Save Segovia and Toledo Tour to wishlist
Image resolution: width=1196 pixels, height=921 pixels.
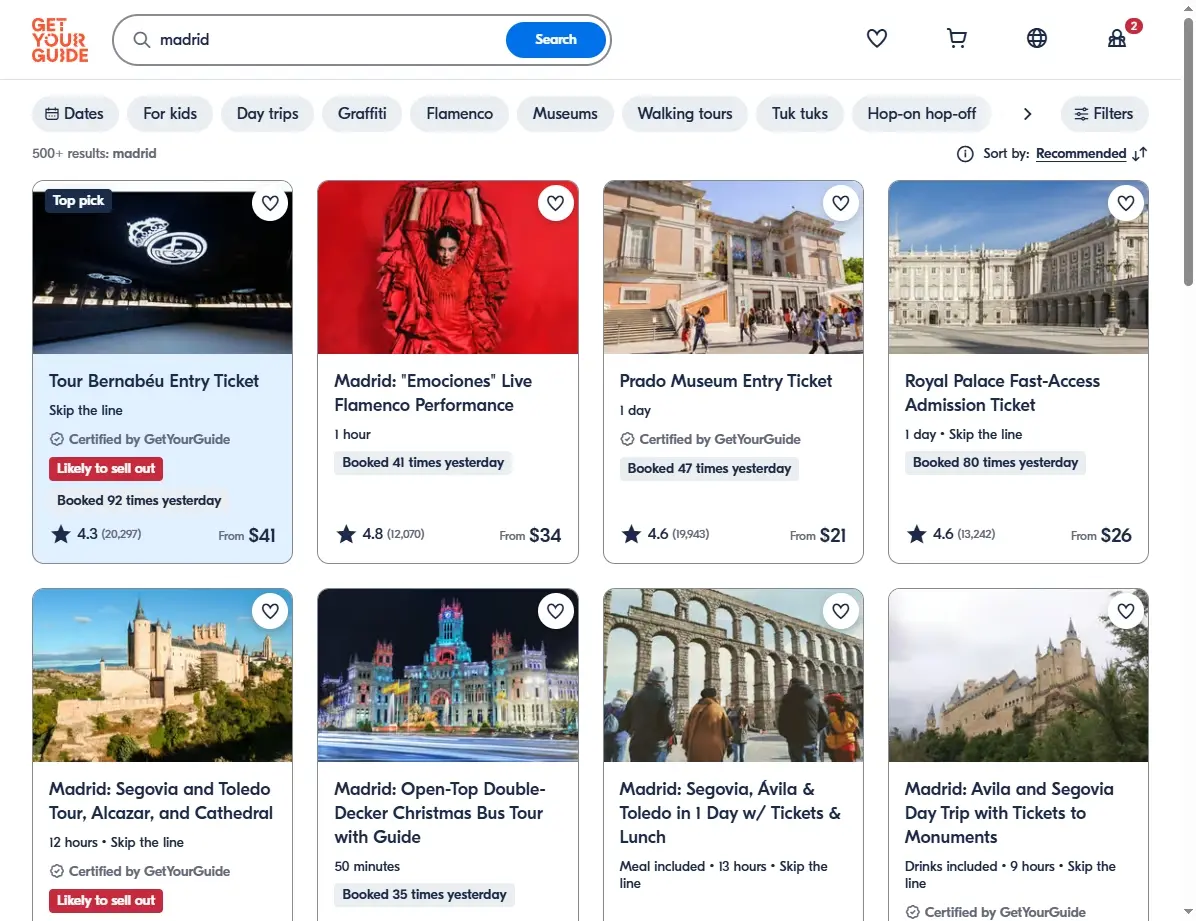(x=270, y=611)
